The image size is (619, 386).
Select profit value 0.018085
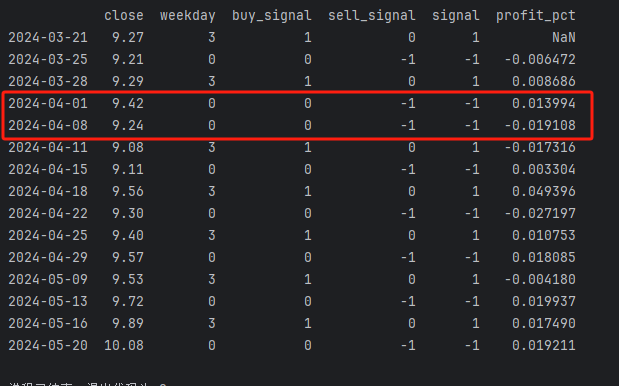(x=544, y=257)
